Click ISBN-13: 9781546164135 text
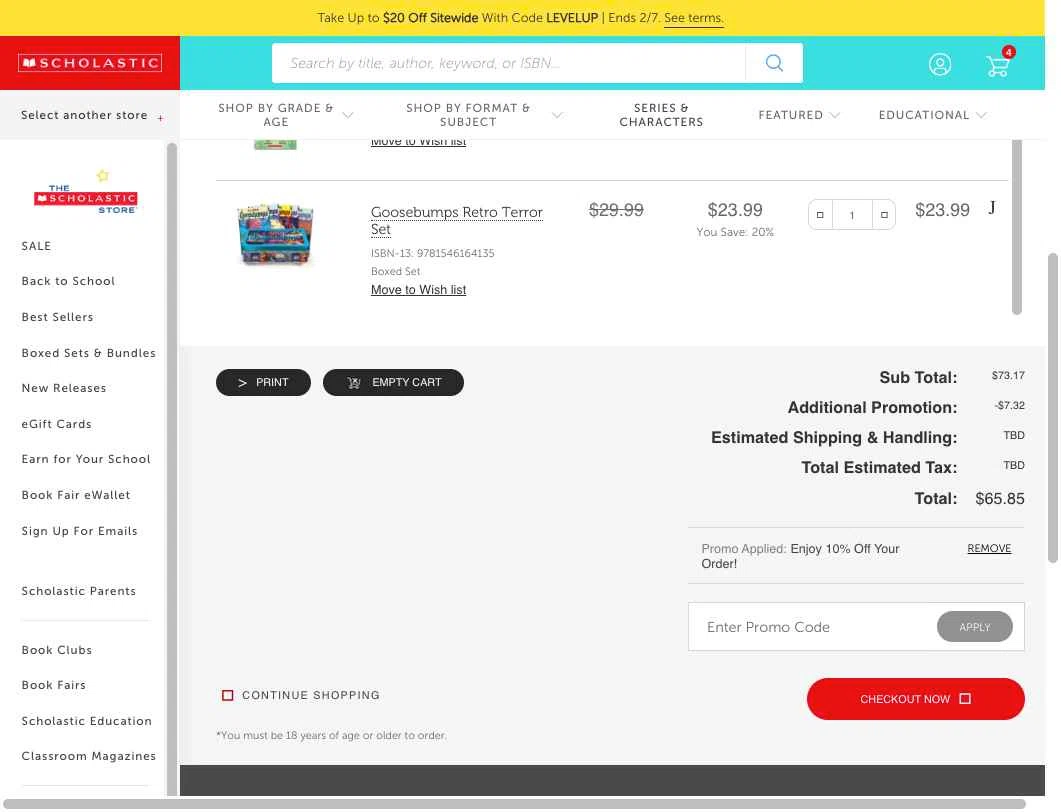The width and height of the screenshot is (1061, 812). pos(432,253)
